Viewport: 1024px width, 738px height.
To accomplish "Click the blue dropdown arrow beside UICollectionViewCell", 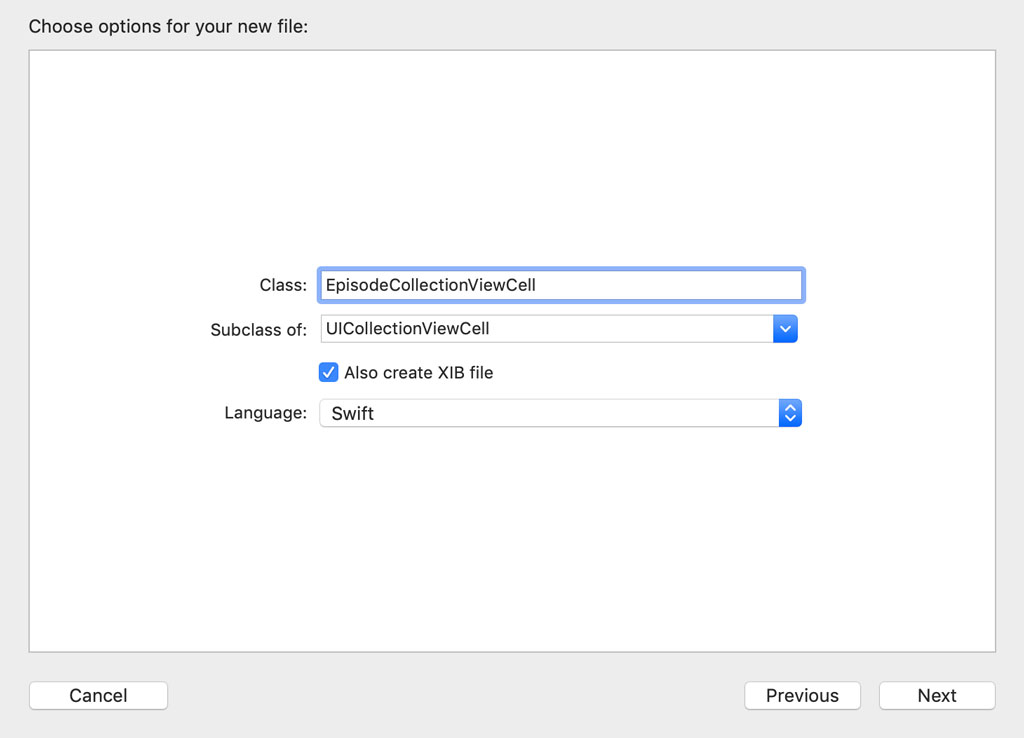I will click(x=785, y=328).
